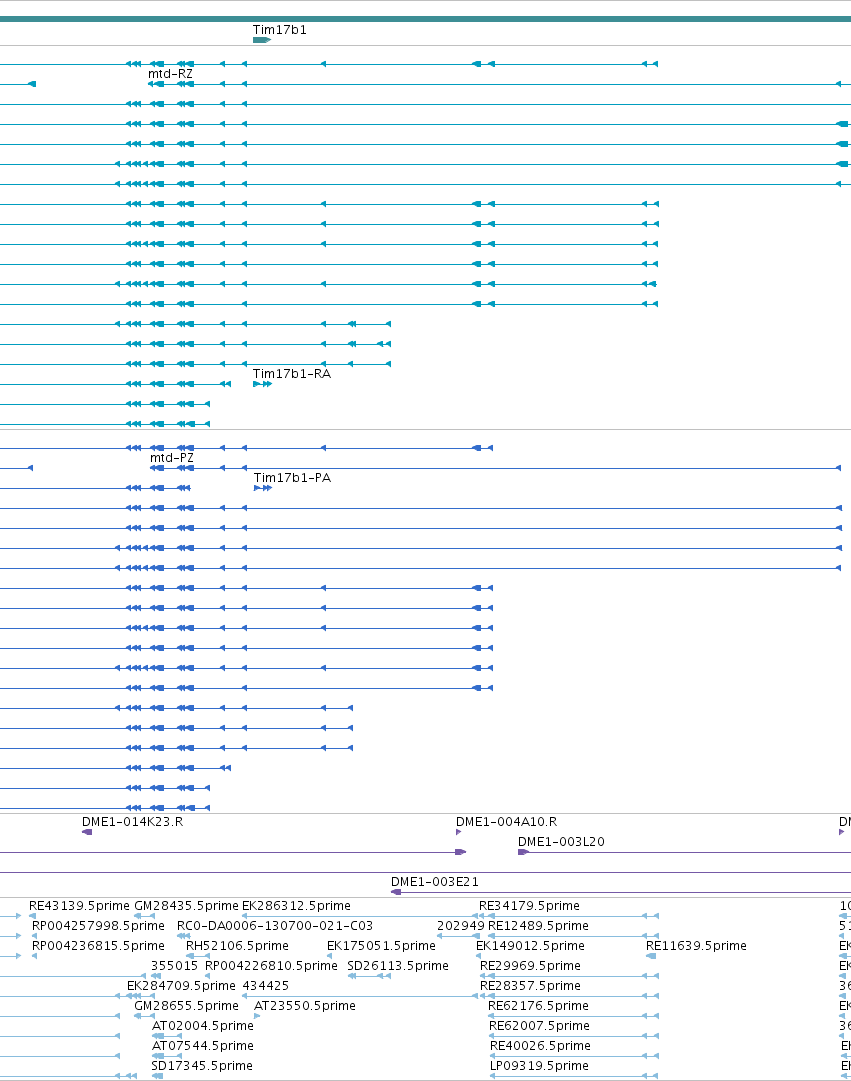Viewport: 851px width, 1081px height.
Task: Click the Tim17b1 gene arrow glyph
Action: (262, 40)
